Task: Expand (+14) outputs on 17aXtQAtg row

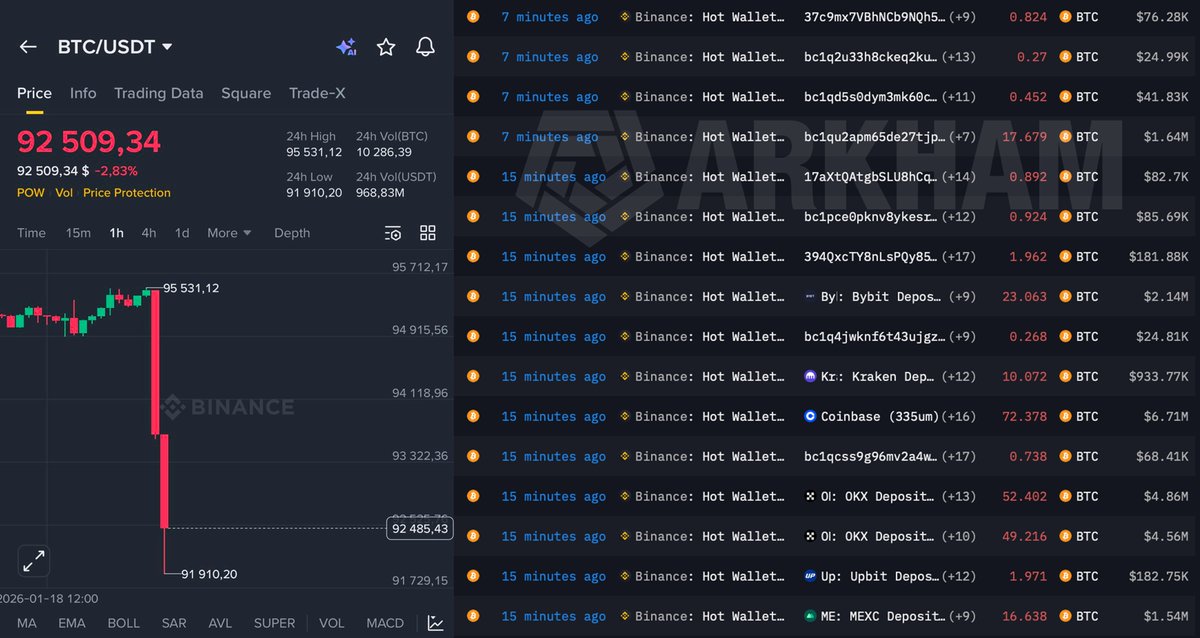Action: pyautogui.click(x=959, y=177)
